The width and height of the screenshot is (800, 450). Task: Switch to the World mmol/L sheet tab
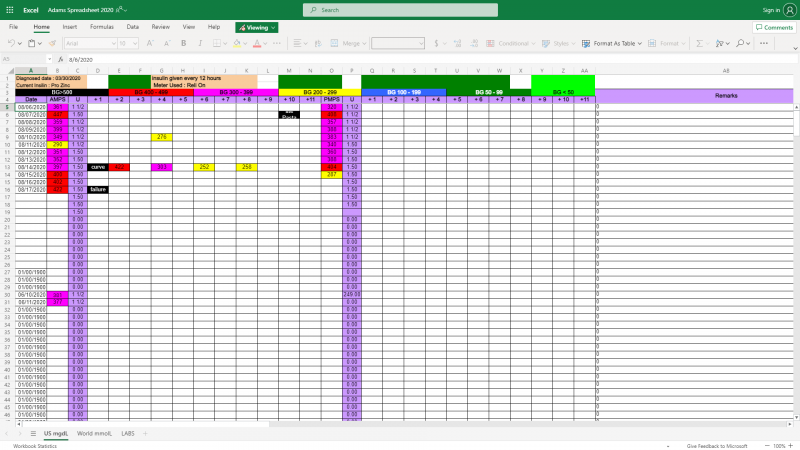pyautogui.click(x=94, y=433)
